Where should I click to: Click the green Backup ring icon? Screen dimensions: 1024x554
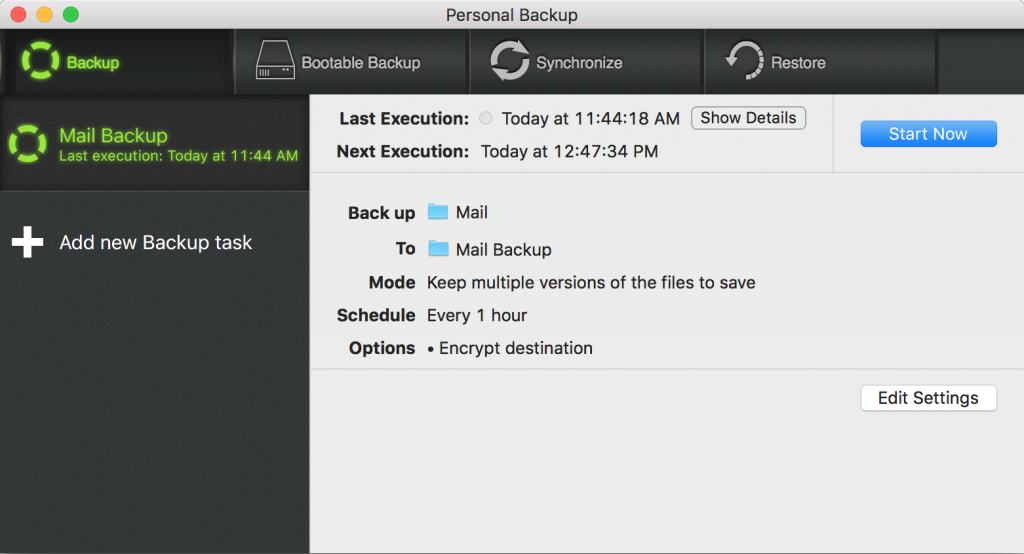pos(40,61)
